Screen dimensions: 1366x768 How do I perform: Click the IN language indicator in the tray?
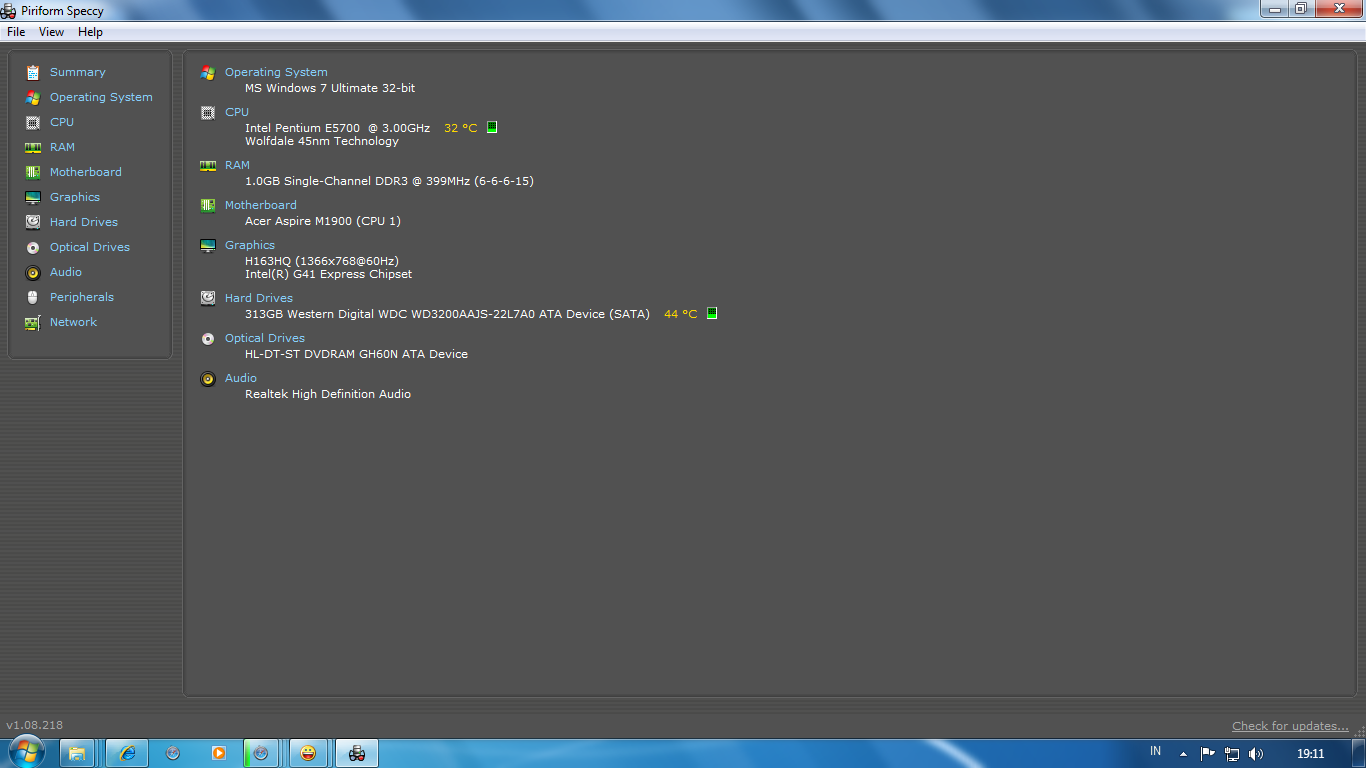(x=1156, y=751)
